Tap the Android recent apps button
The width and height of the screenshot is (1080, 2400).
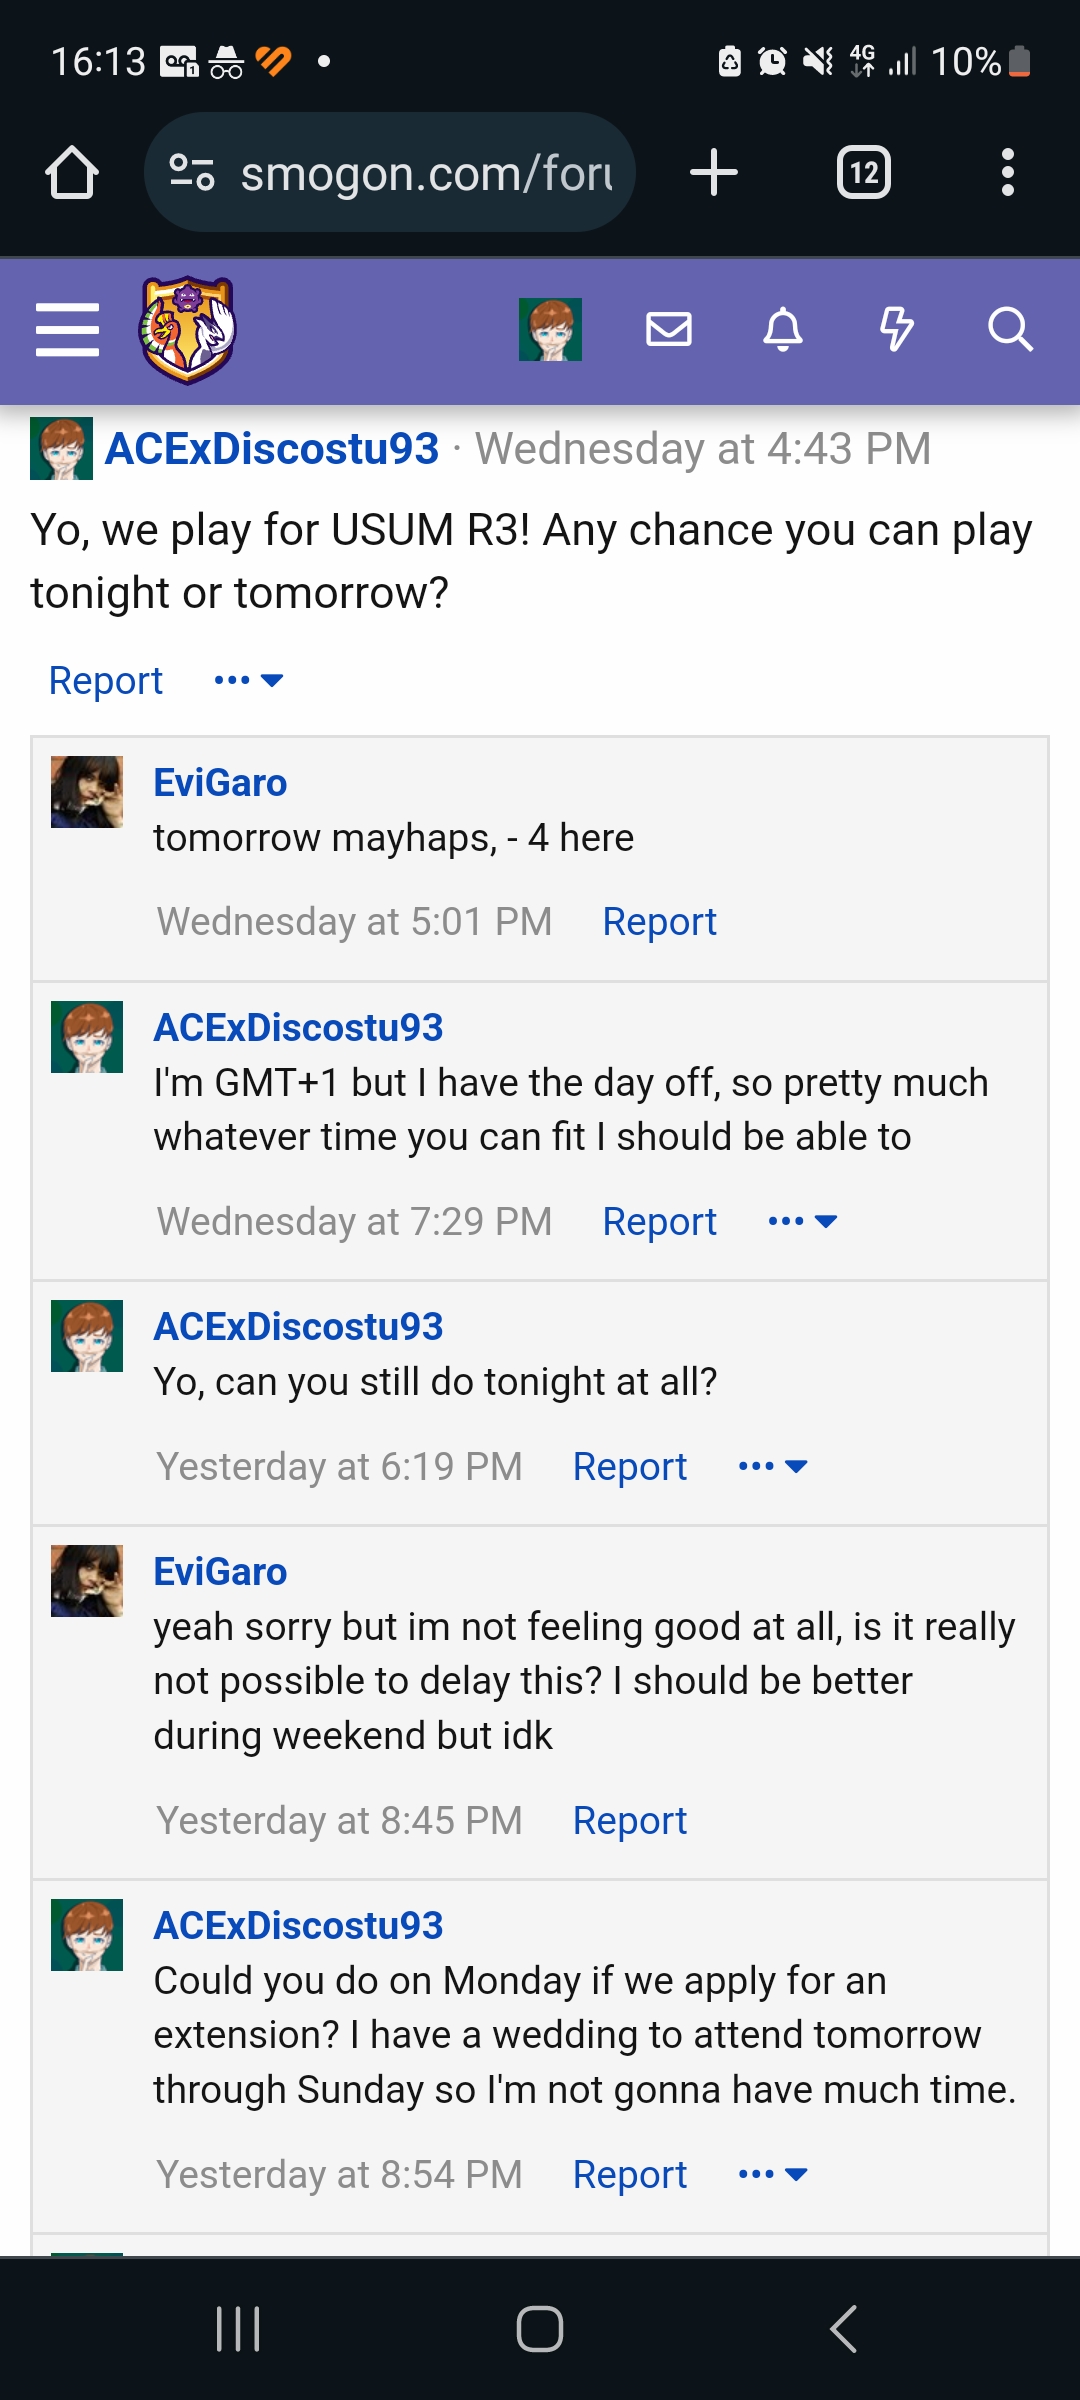click(238, 2329)
